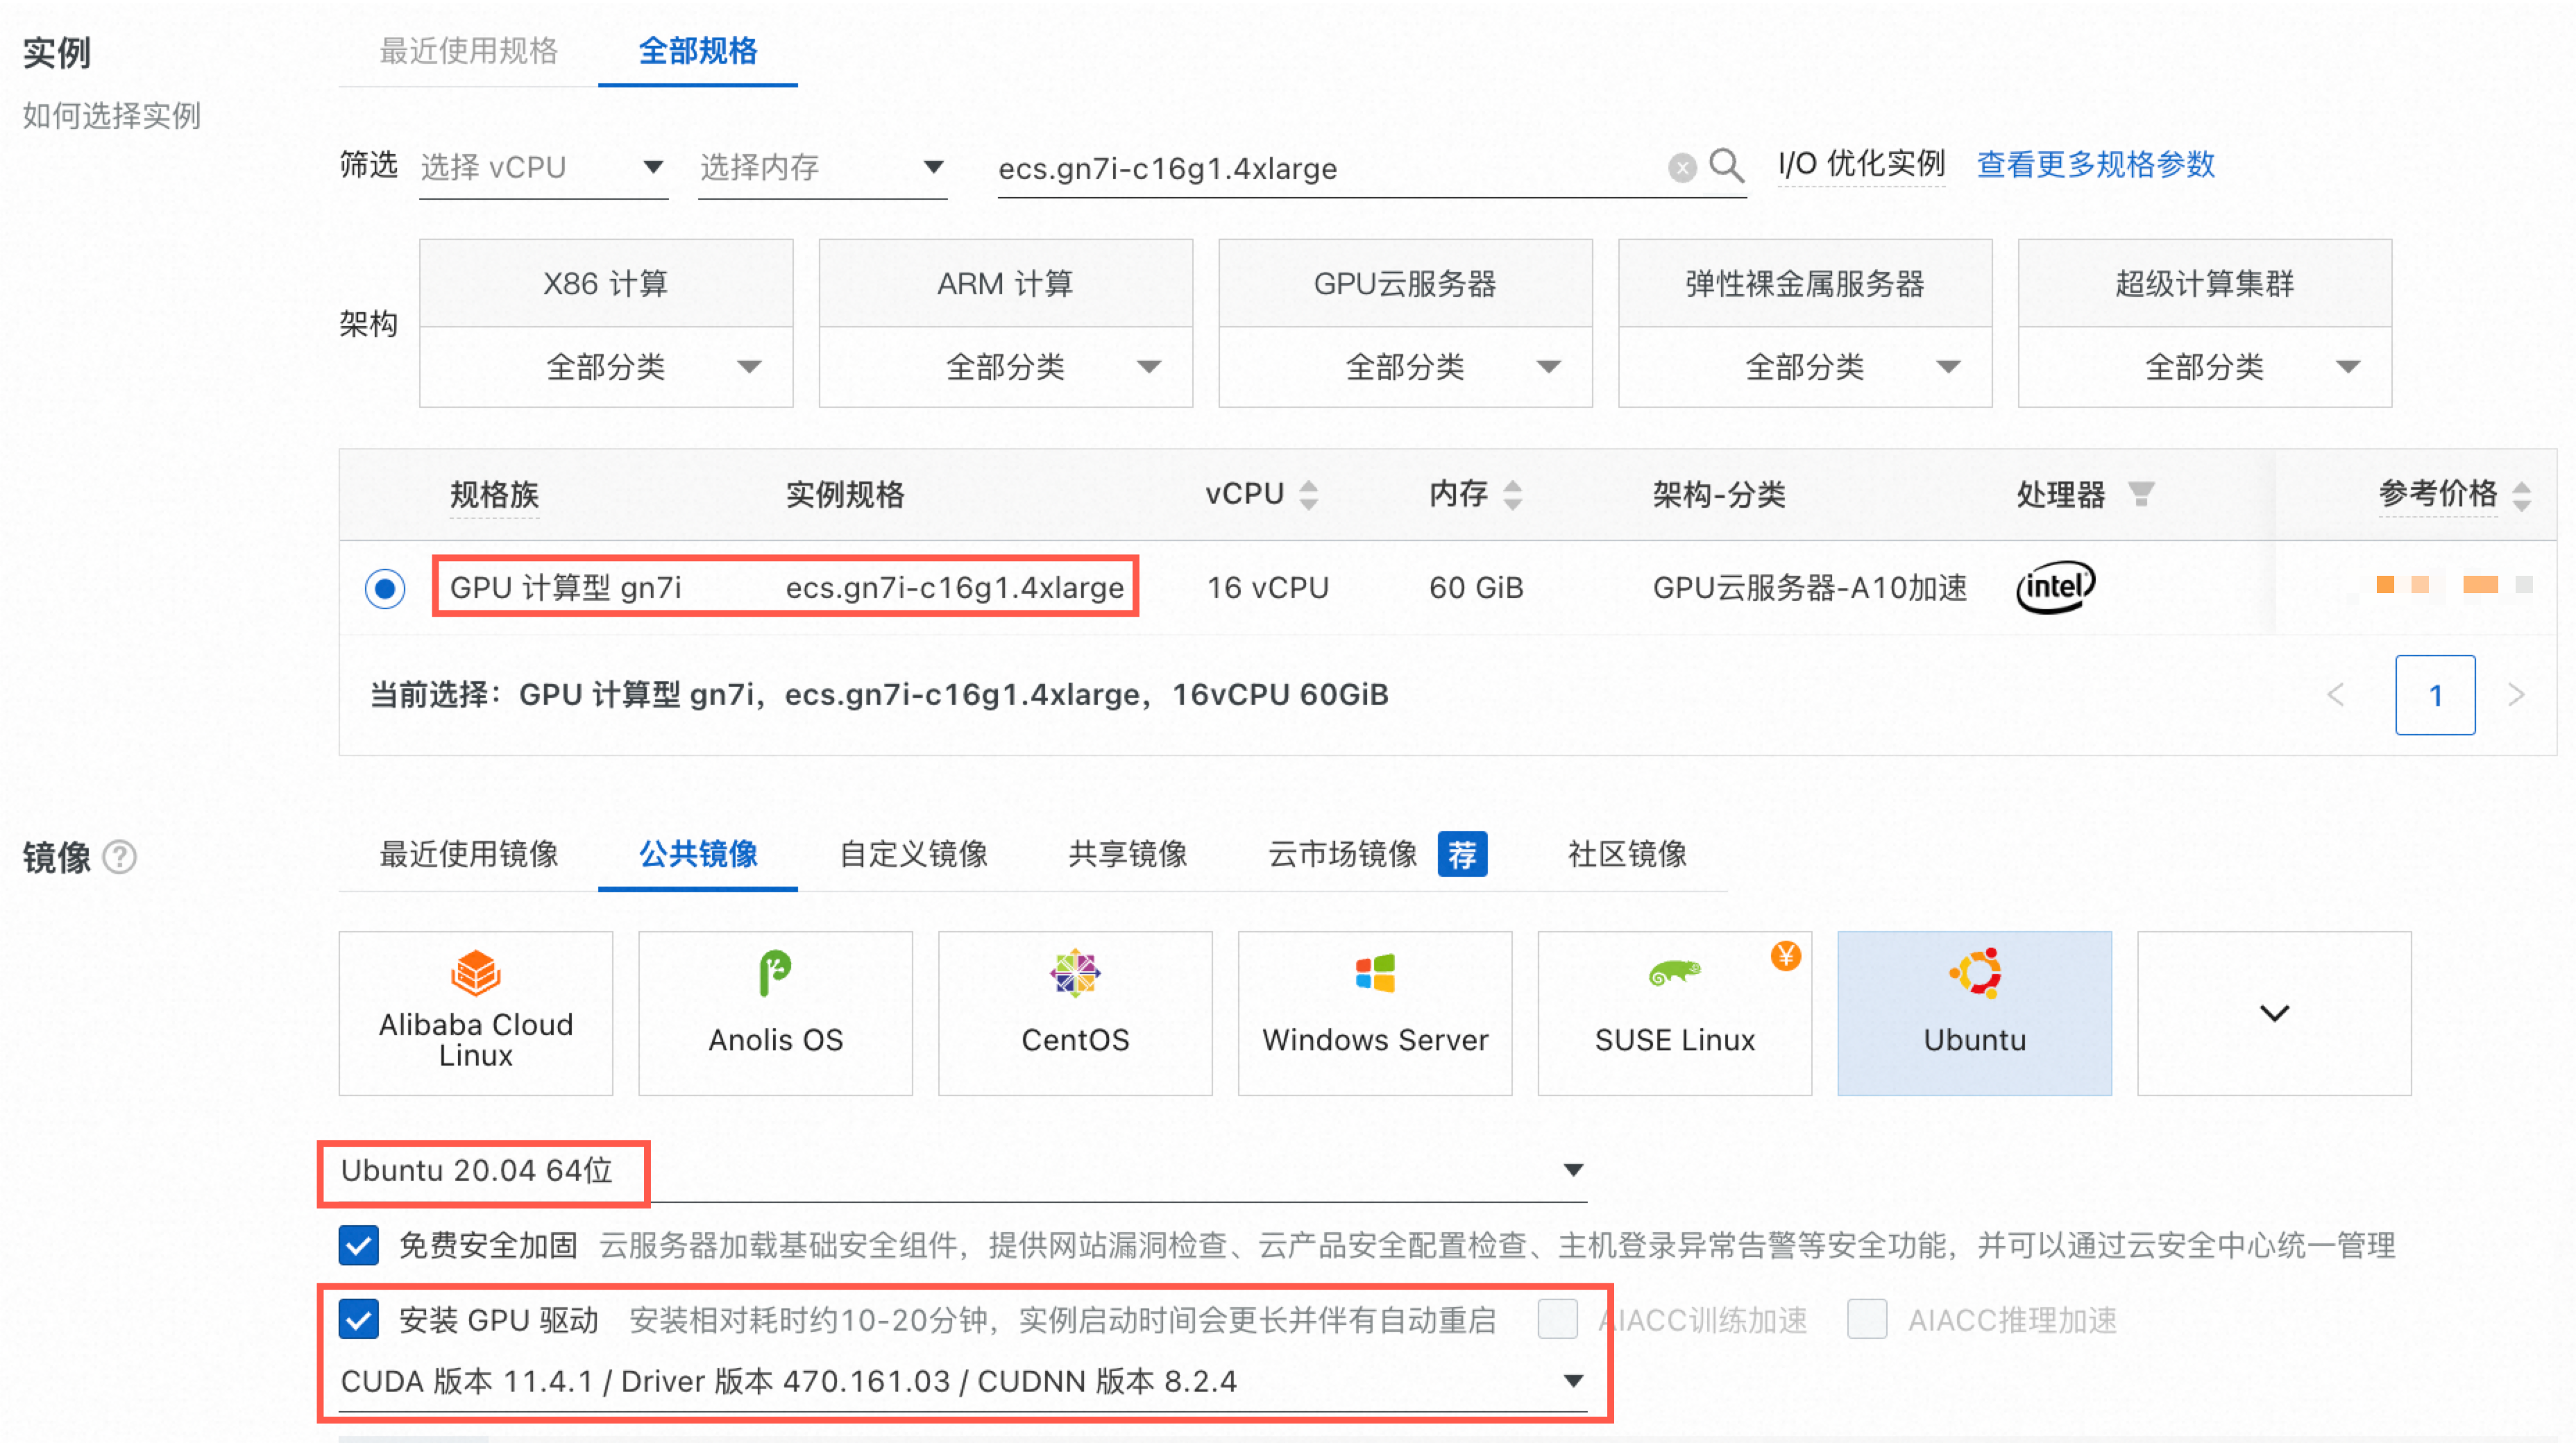The width and height of the screenshot is (2576, 1443).
Task: Select Windows Server image
Action: [x=1375, y=1013]
